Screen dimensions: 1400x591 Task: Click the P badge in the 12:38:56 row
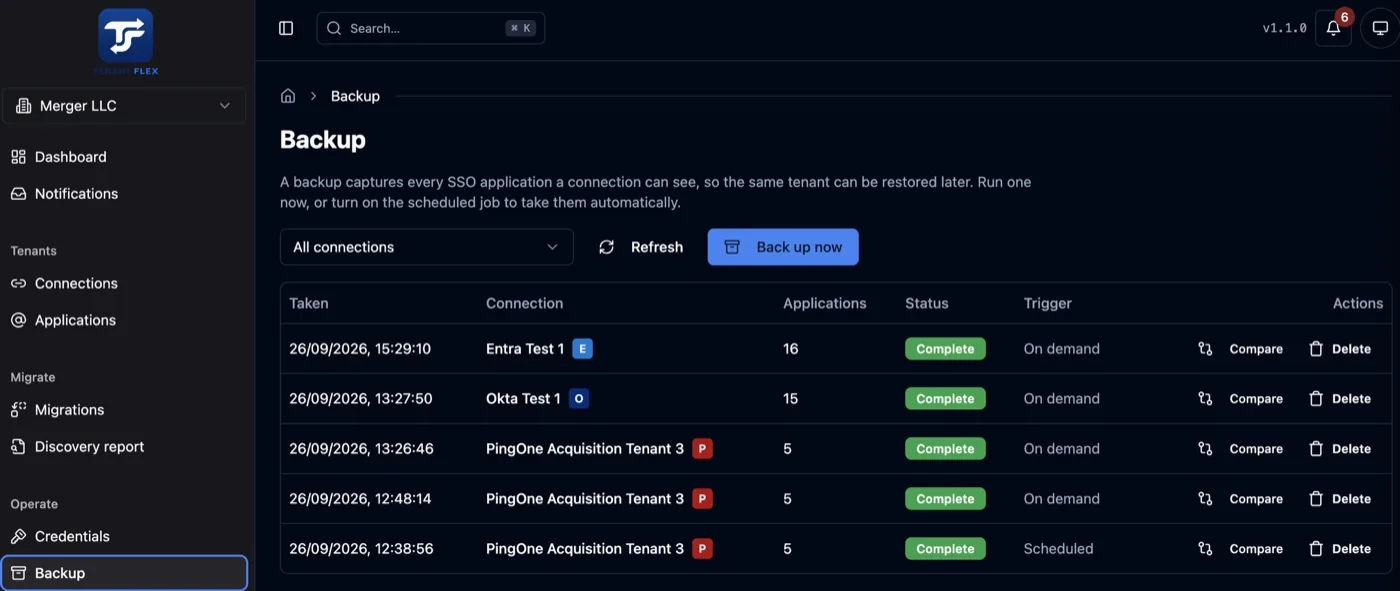[703, 549]
